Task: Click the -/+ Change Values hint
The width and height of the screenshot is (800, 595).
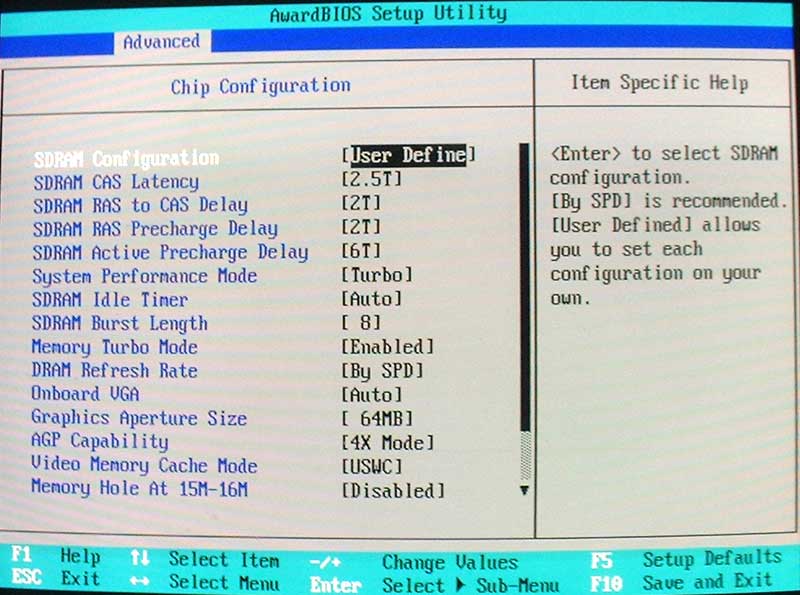Action: coord(414,562)
